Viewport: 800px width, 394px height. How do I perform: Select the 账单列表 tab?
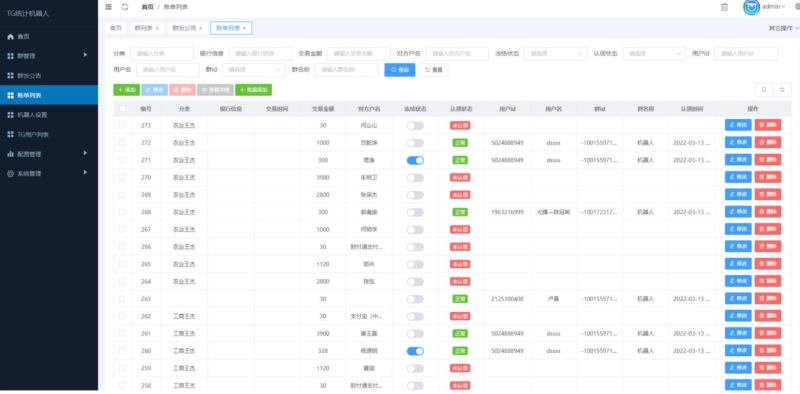tap(231, 28)
